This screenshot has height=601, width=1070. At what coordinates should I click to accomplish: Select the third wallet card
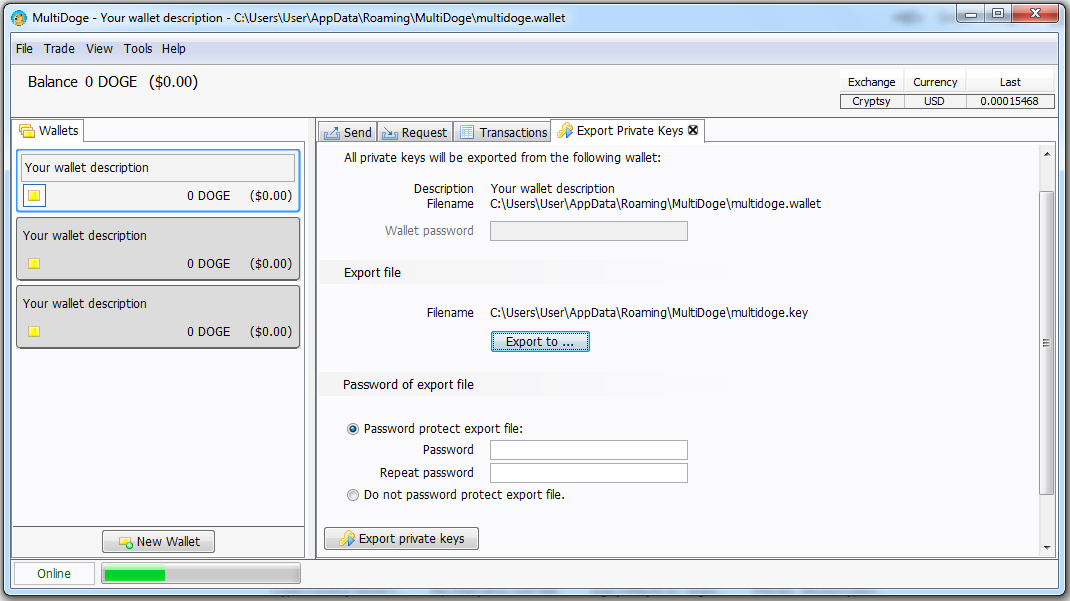coord(158,317)
